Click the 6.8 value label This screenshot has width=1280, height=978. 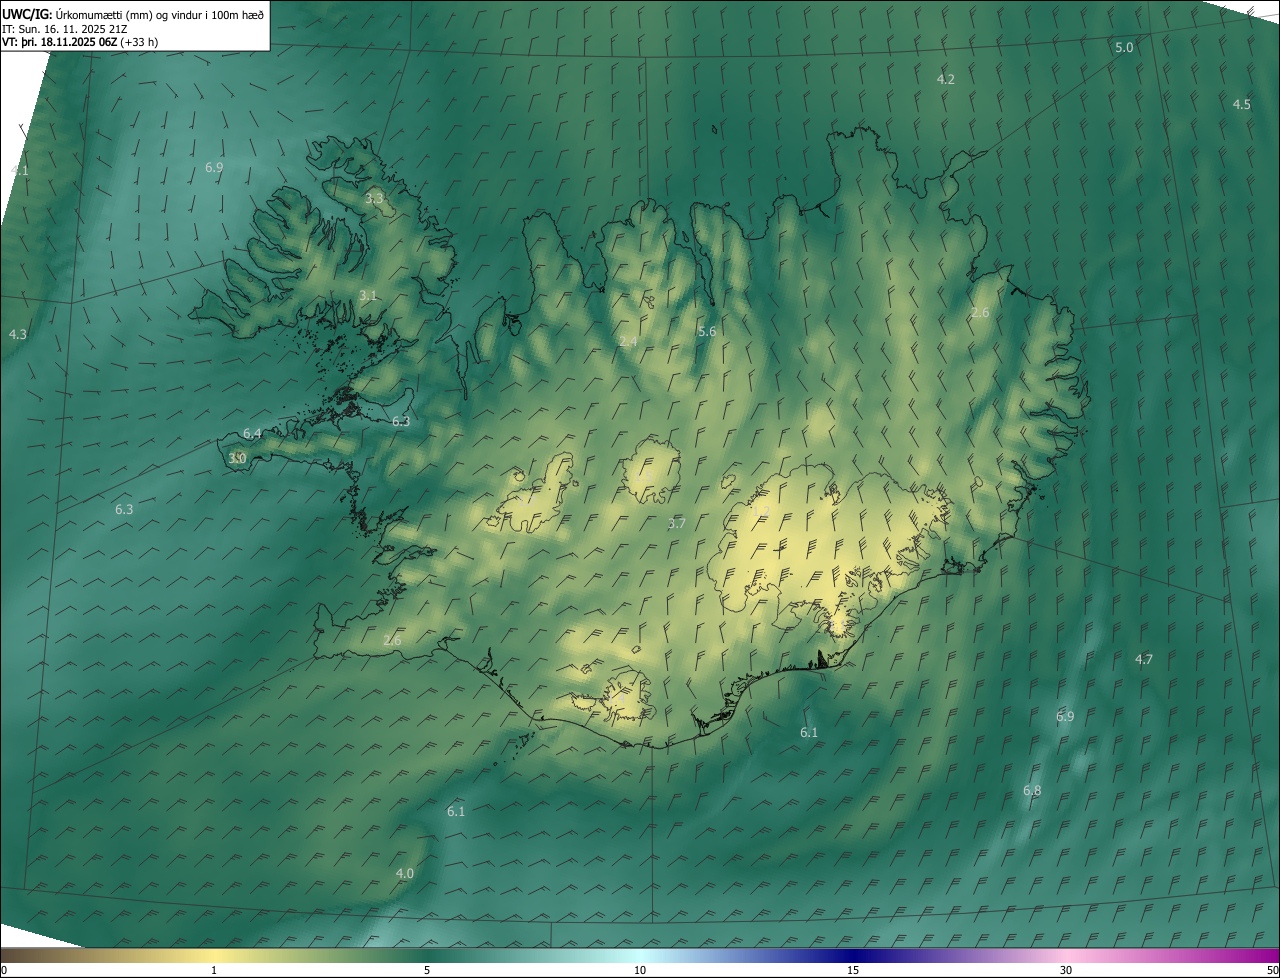tap(1032, 791)
